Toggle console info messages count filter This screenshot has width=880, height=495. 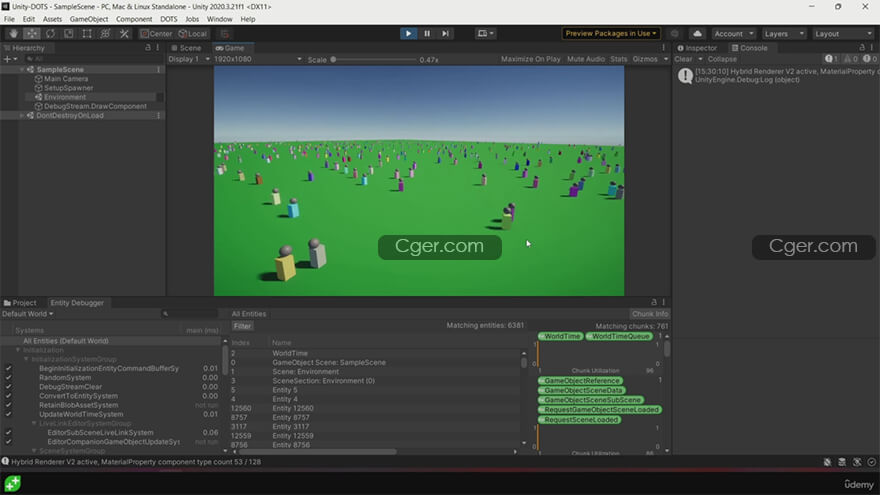[831, 59]
